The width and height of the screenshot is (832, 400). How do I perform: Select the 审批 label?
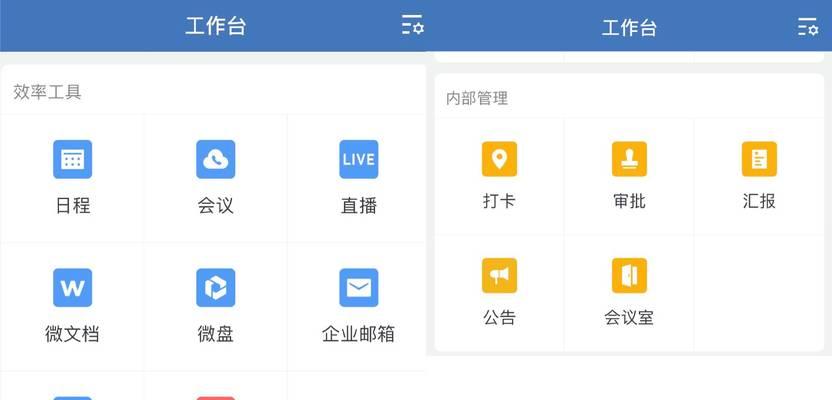(629, 202)
